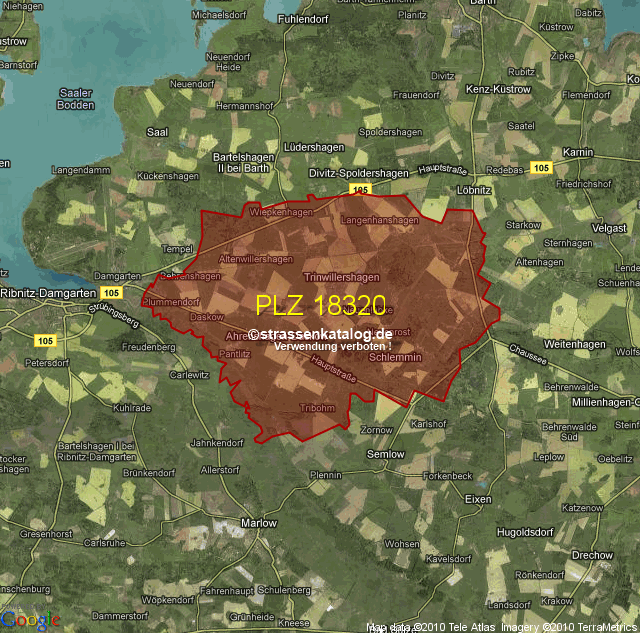Image resolution: width=640 pixels, height=633 pixels.
Task: Open the strassenkatalog.de watermark link
Action: 321,334
